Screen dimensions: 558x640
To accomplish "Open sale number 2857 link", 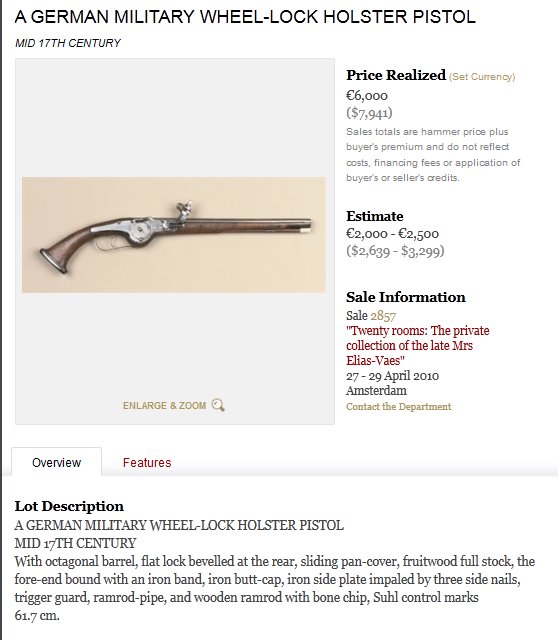I will point(383,316).
